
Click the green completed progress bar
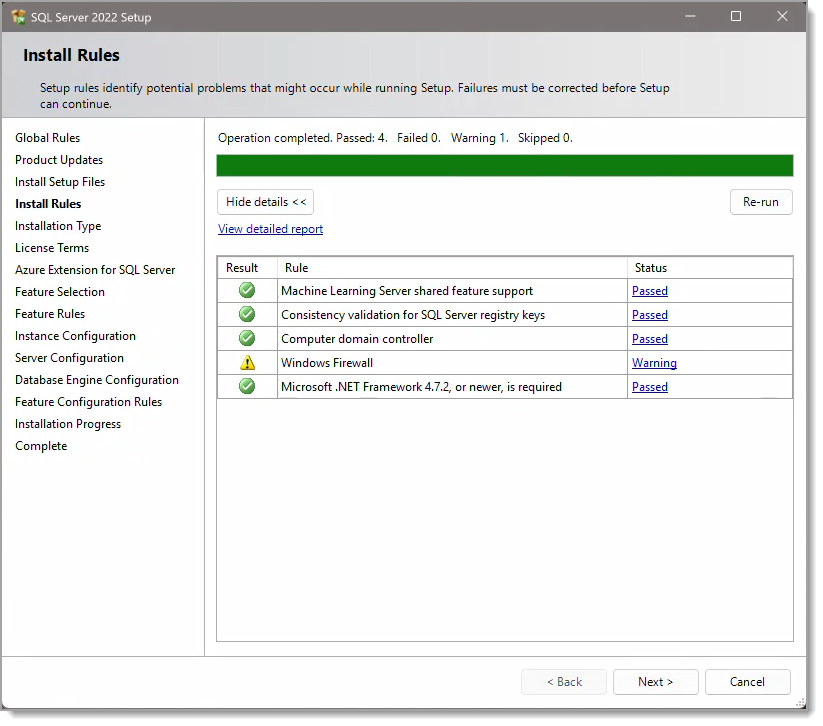click(504, 165)
